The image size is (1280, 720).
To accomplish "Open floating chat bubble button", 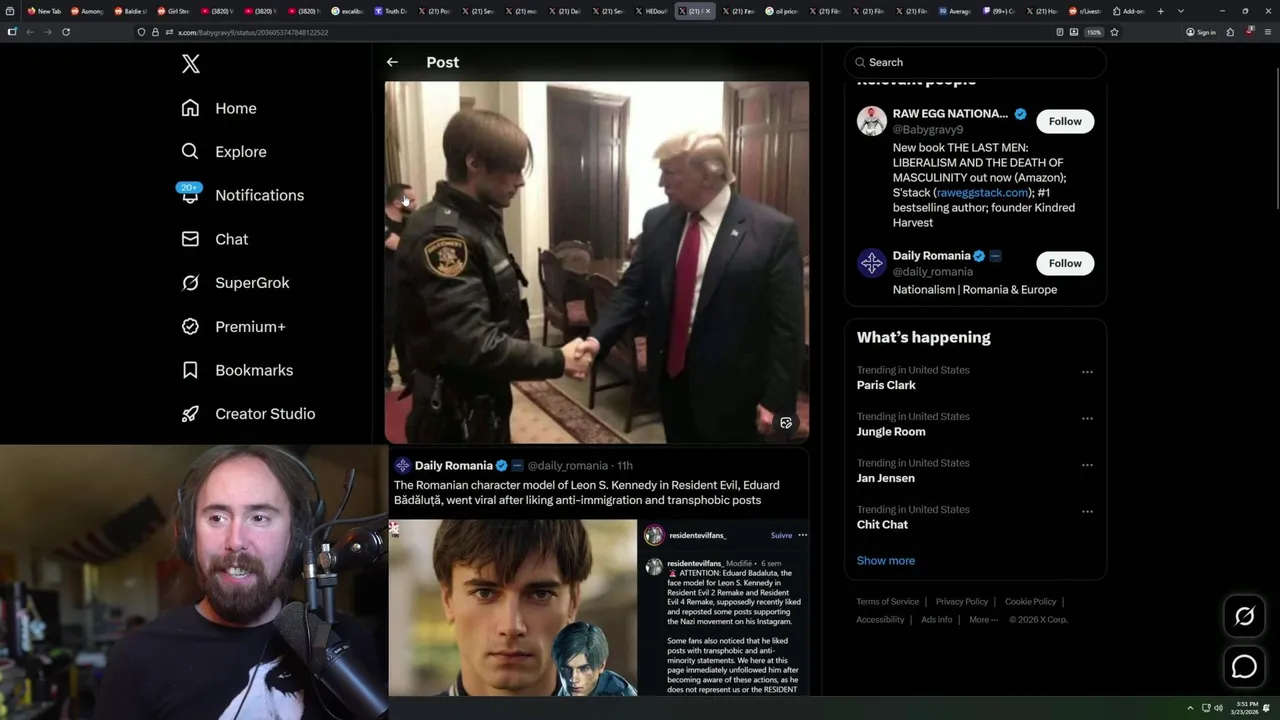I will tap(1244, 666).
